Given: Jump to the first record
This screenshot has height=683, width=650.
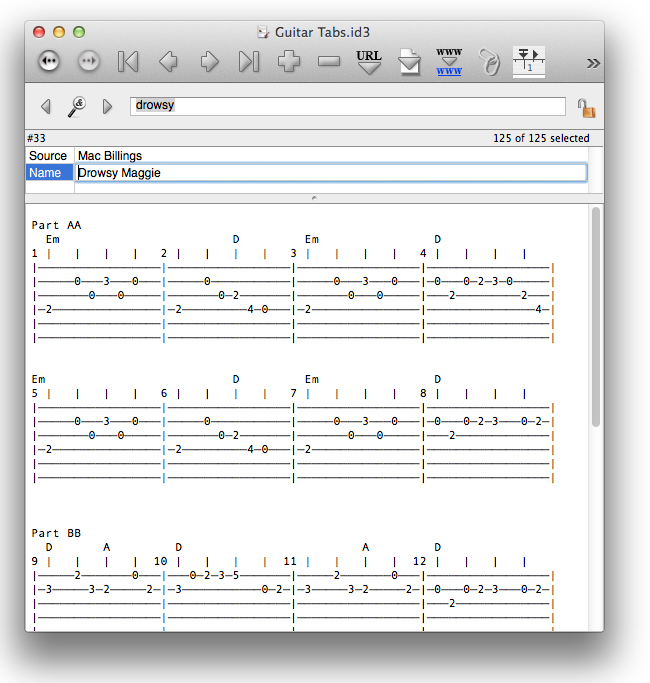Looking at the screenshot, I should tap(128, 61).
